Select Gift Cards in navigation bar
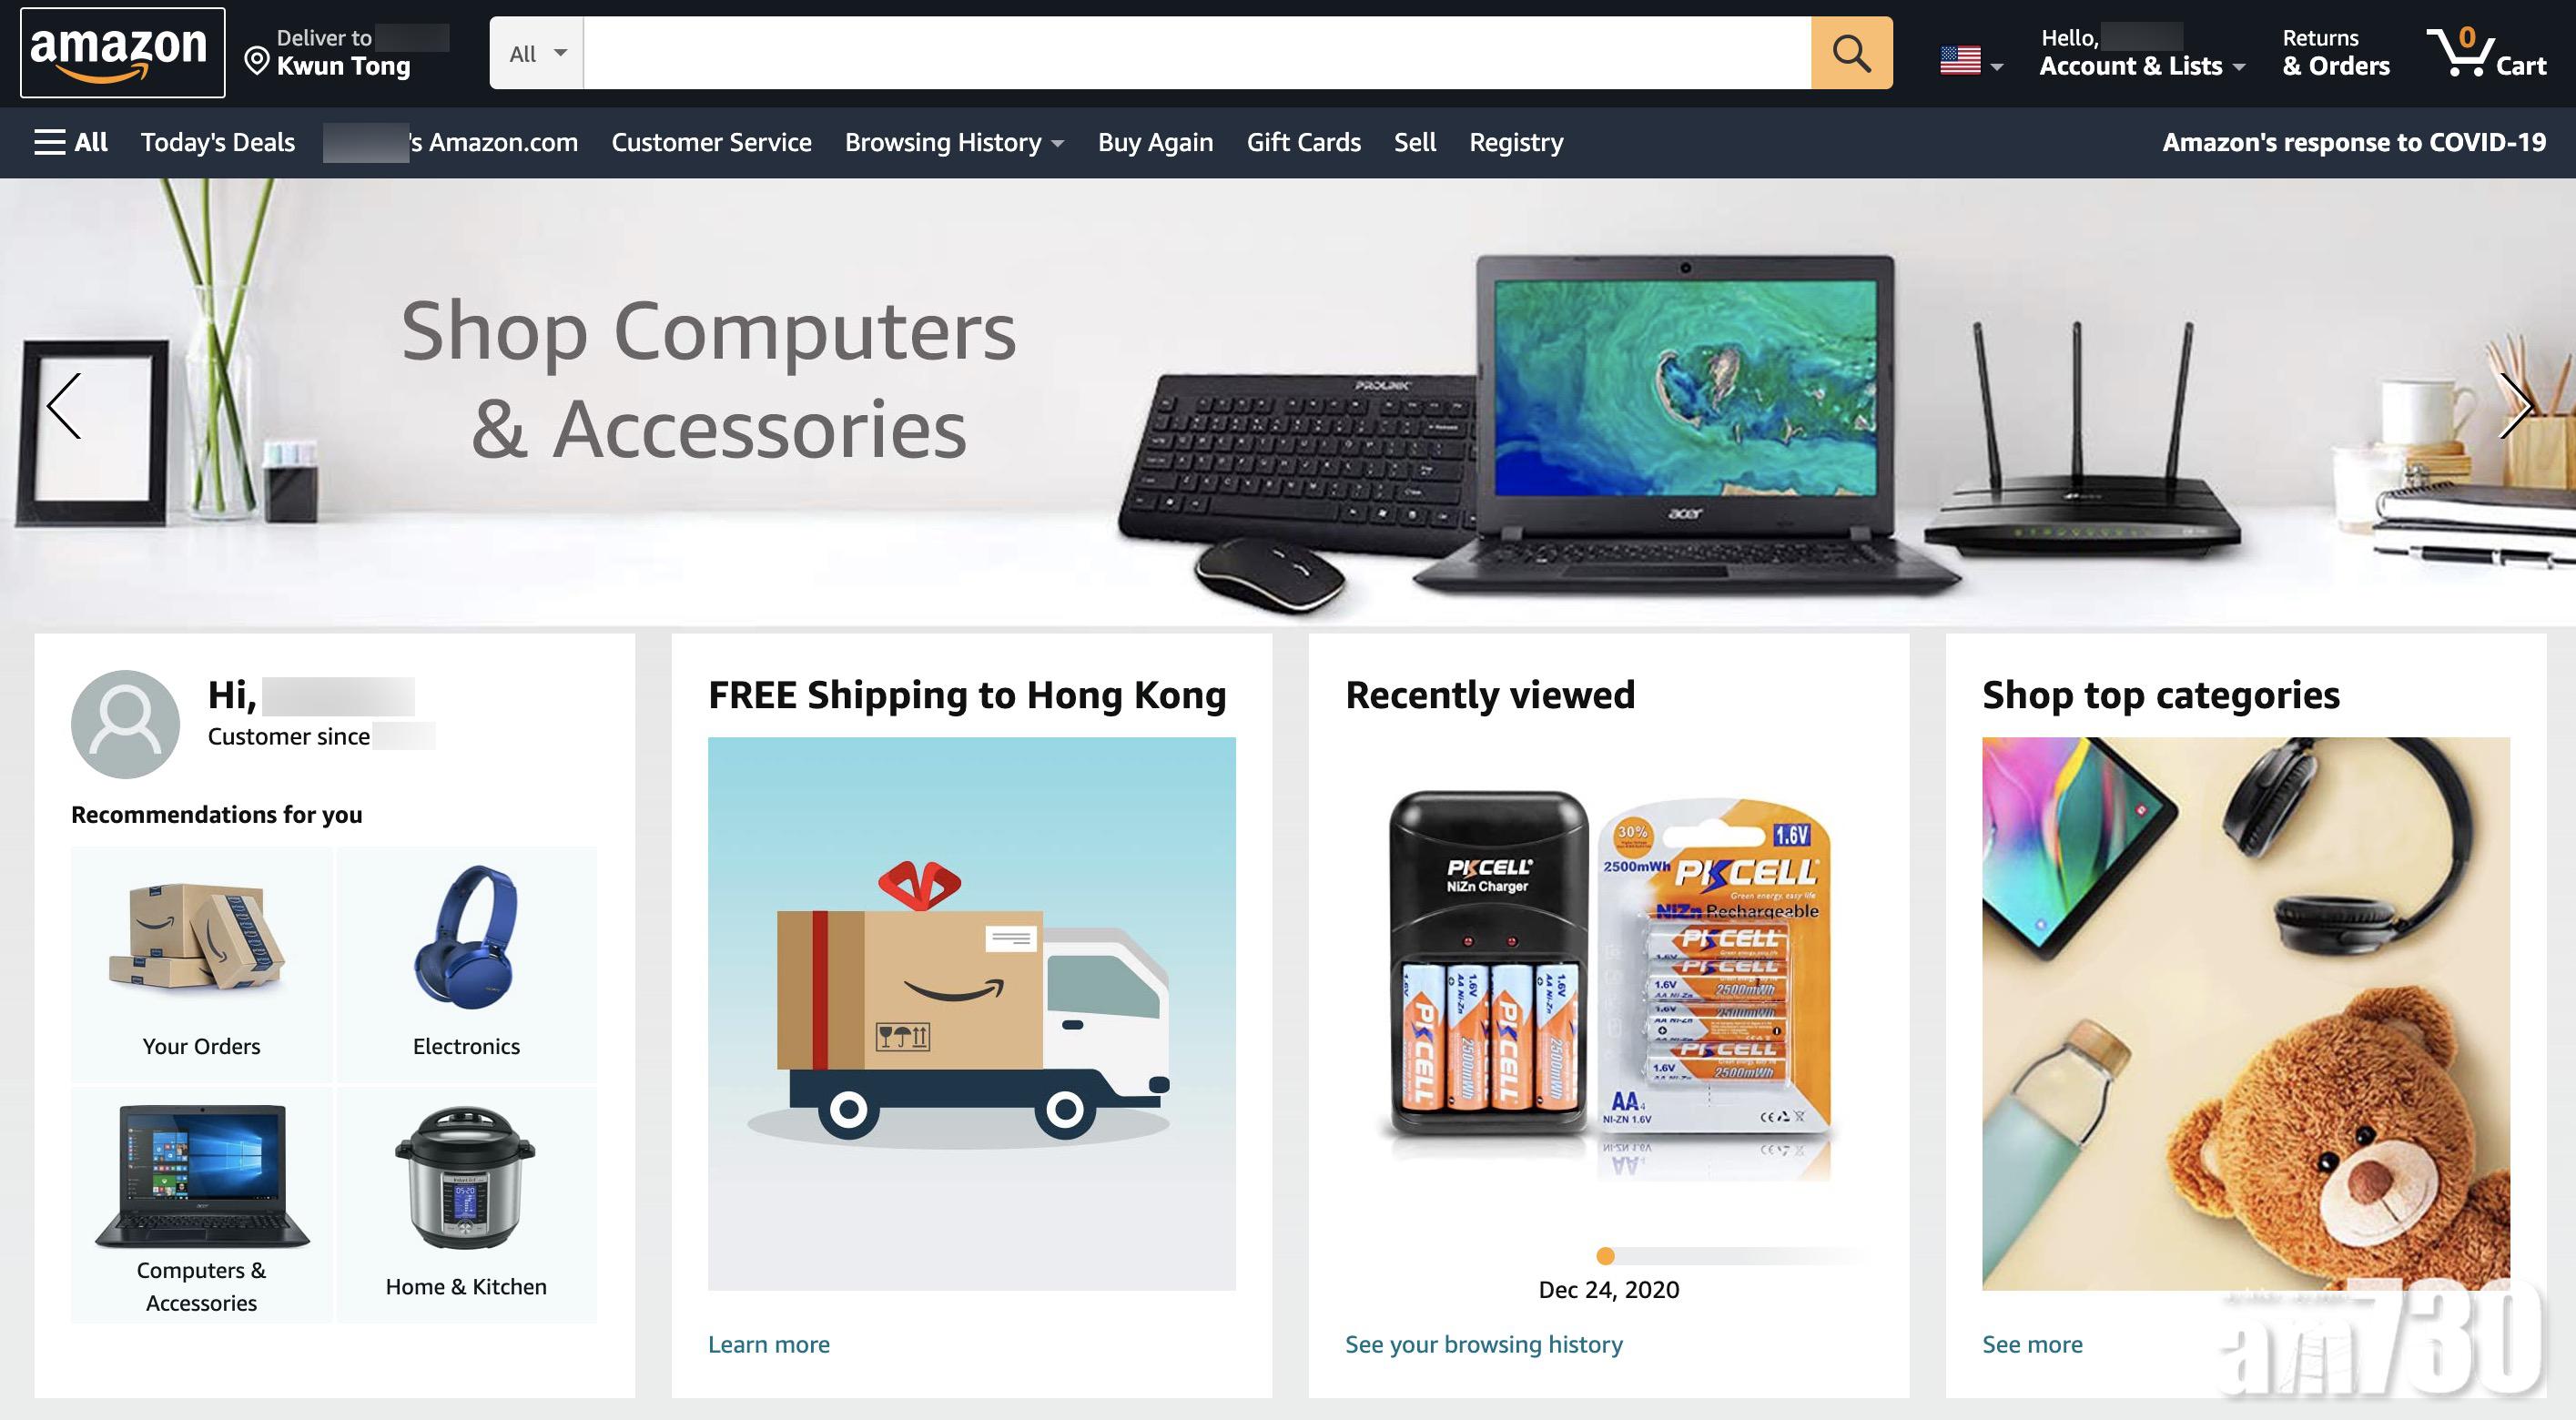Screen dimensions: 2576x1420 tap(1303, 142)
